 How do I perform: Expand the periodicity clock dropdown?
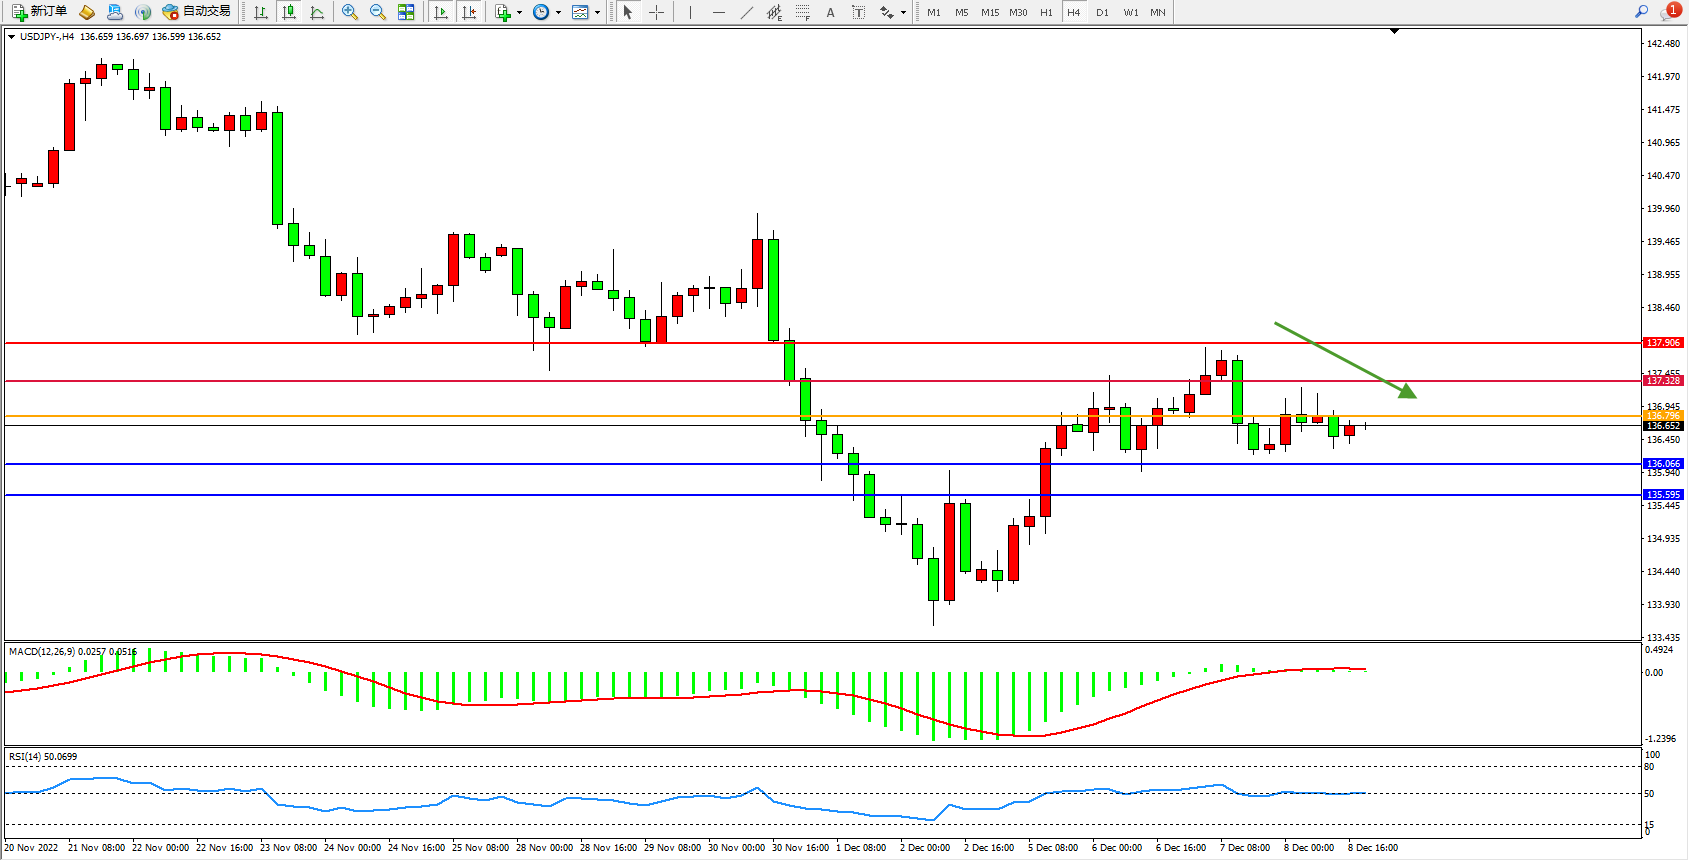tap(558, 13)
